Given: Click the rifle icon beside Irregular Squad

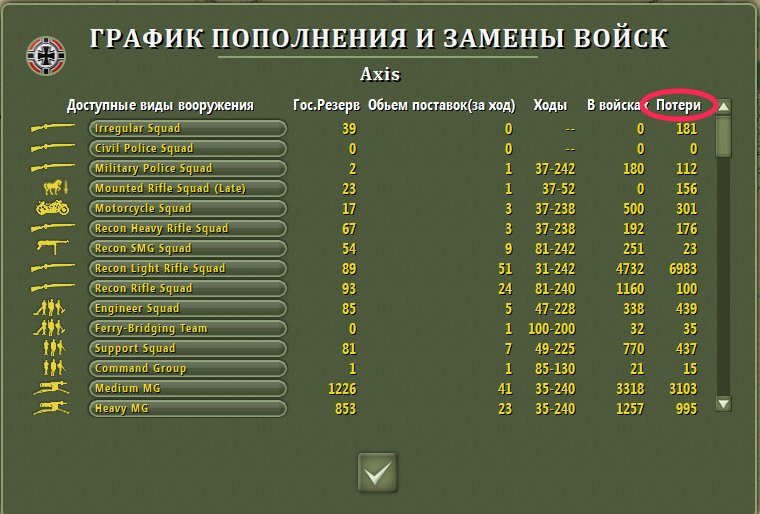Looking at the screenshot, I should coord(53,128).
